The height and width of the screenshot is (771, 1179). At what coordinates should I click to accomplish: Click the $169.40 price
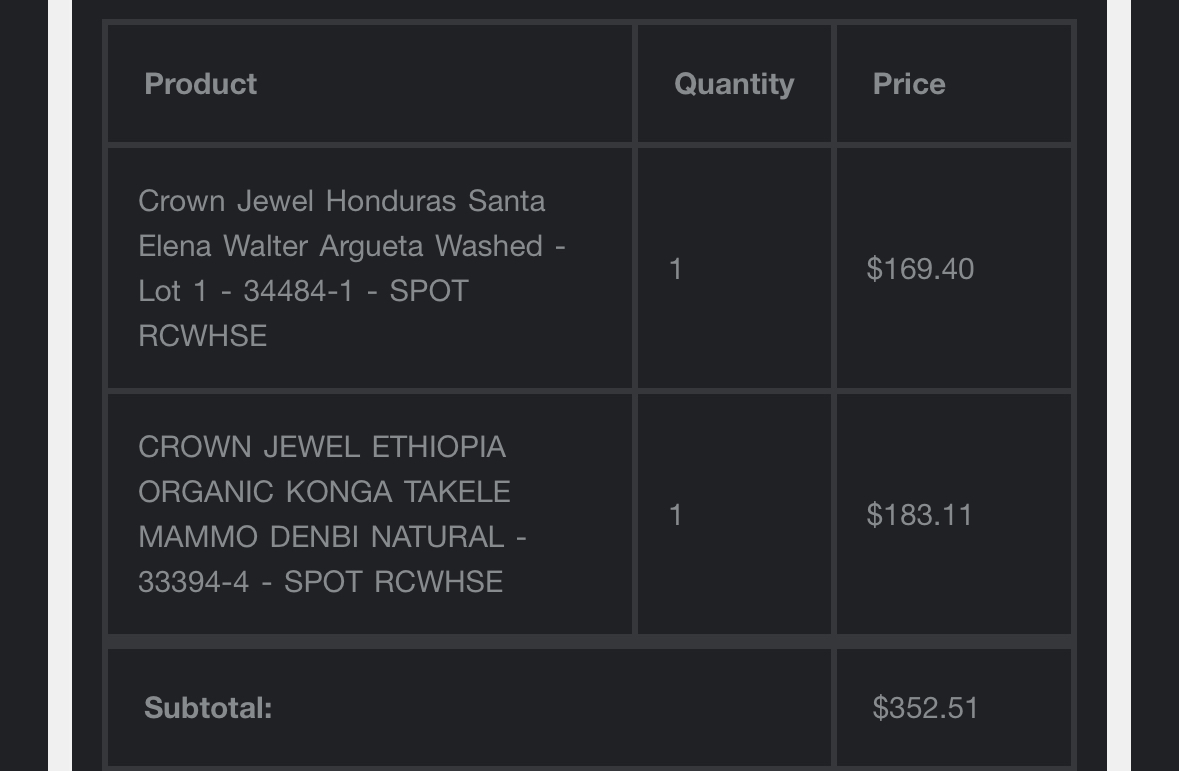coord(920,269)
